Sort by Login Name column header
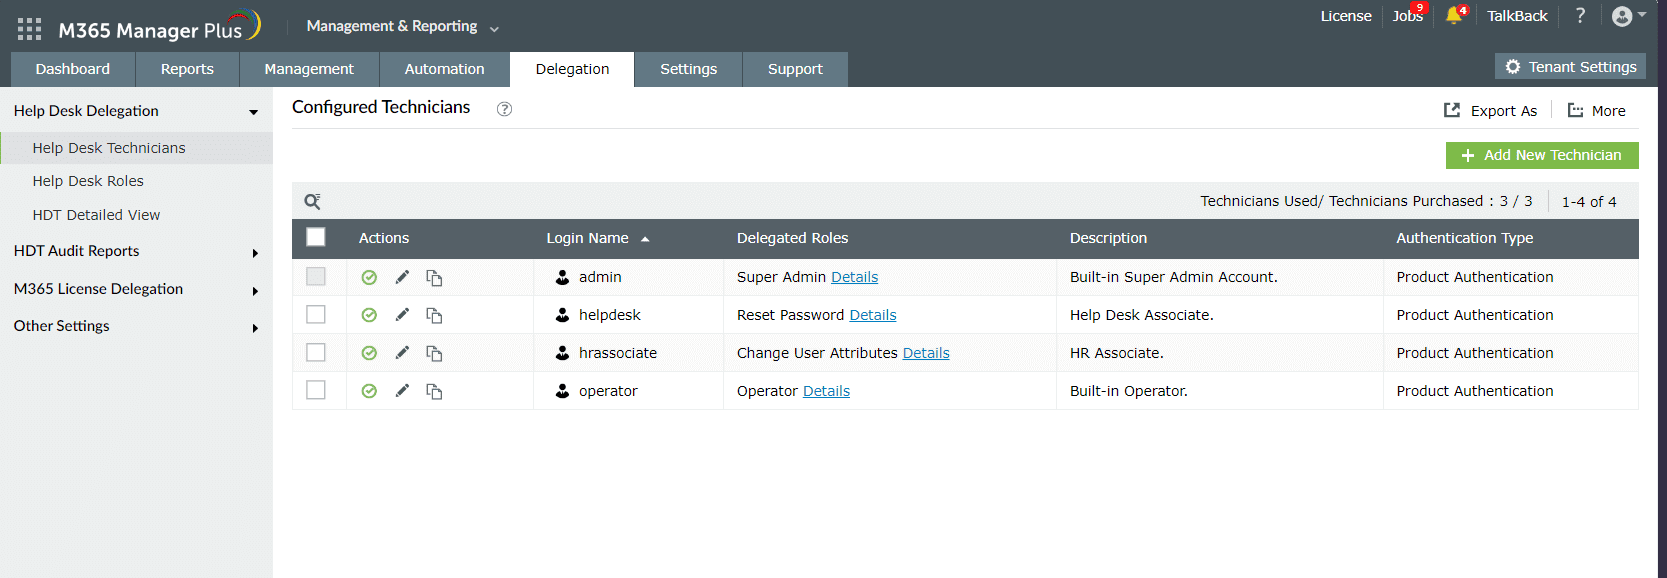This screenshot has height=578, width=1667. tap(587, 238)
